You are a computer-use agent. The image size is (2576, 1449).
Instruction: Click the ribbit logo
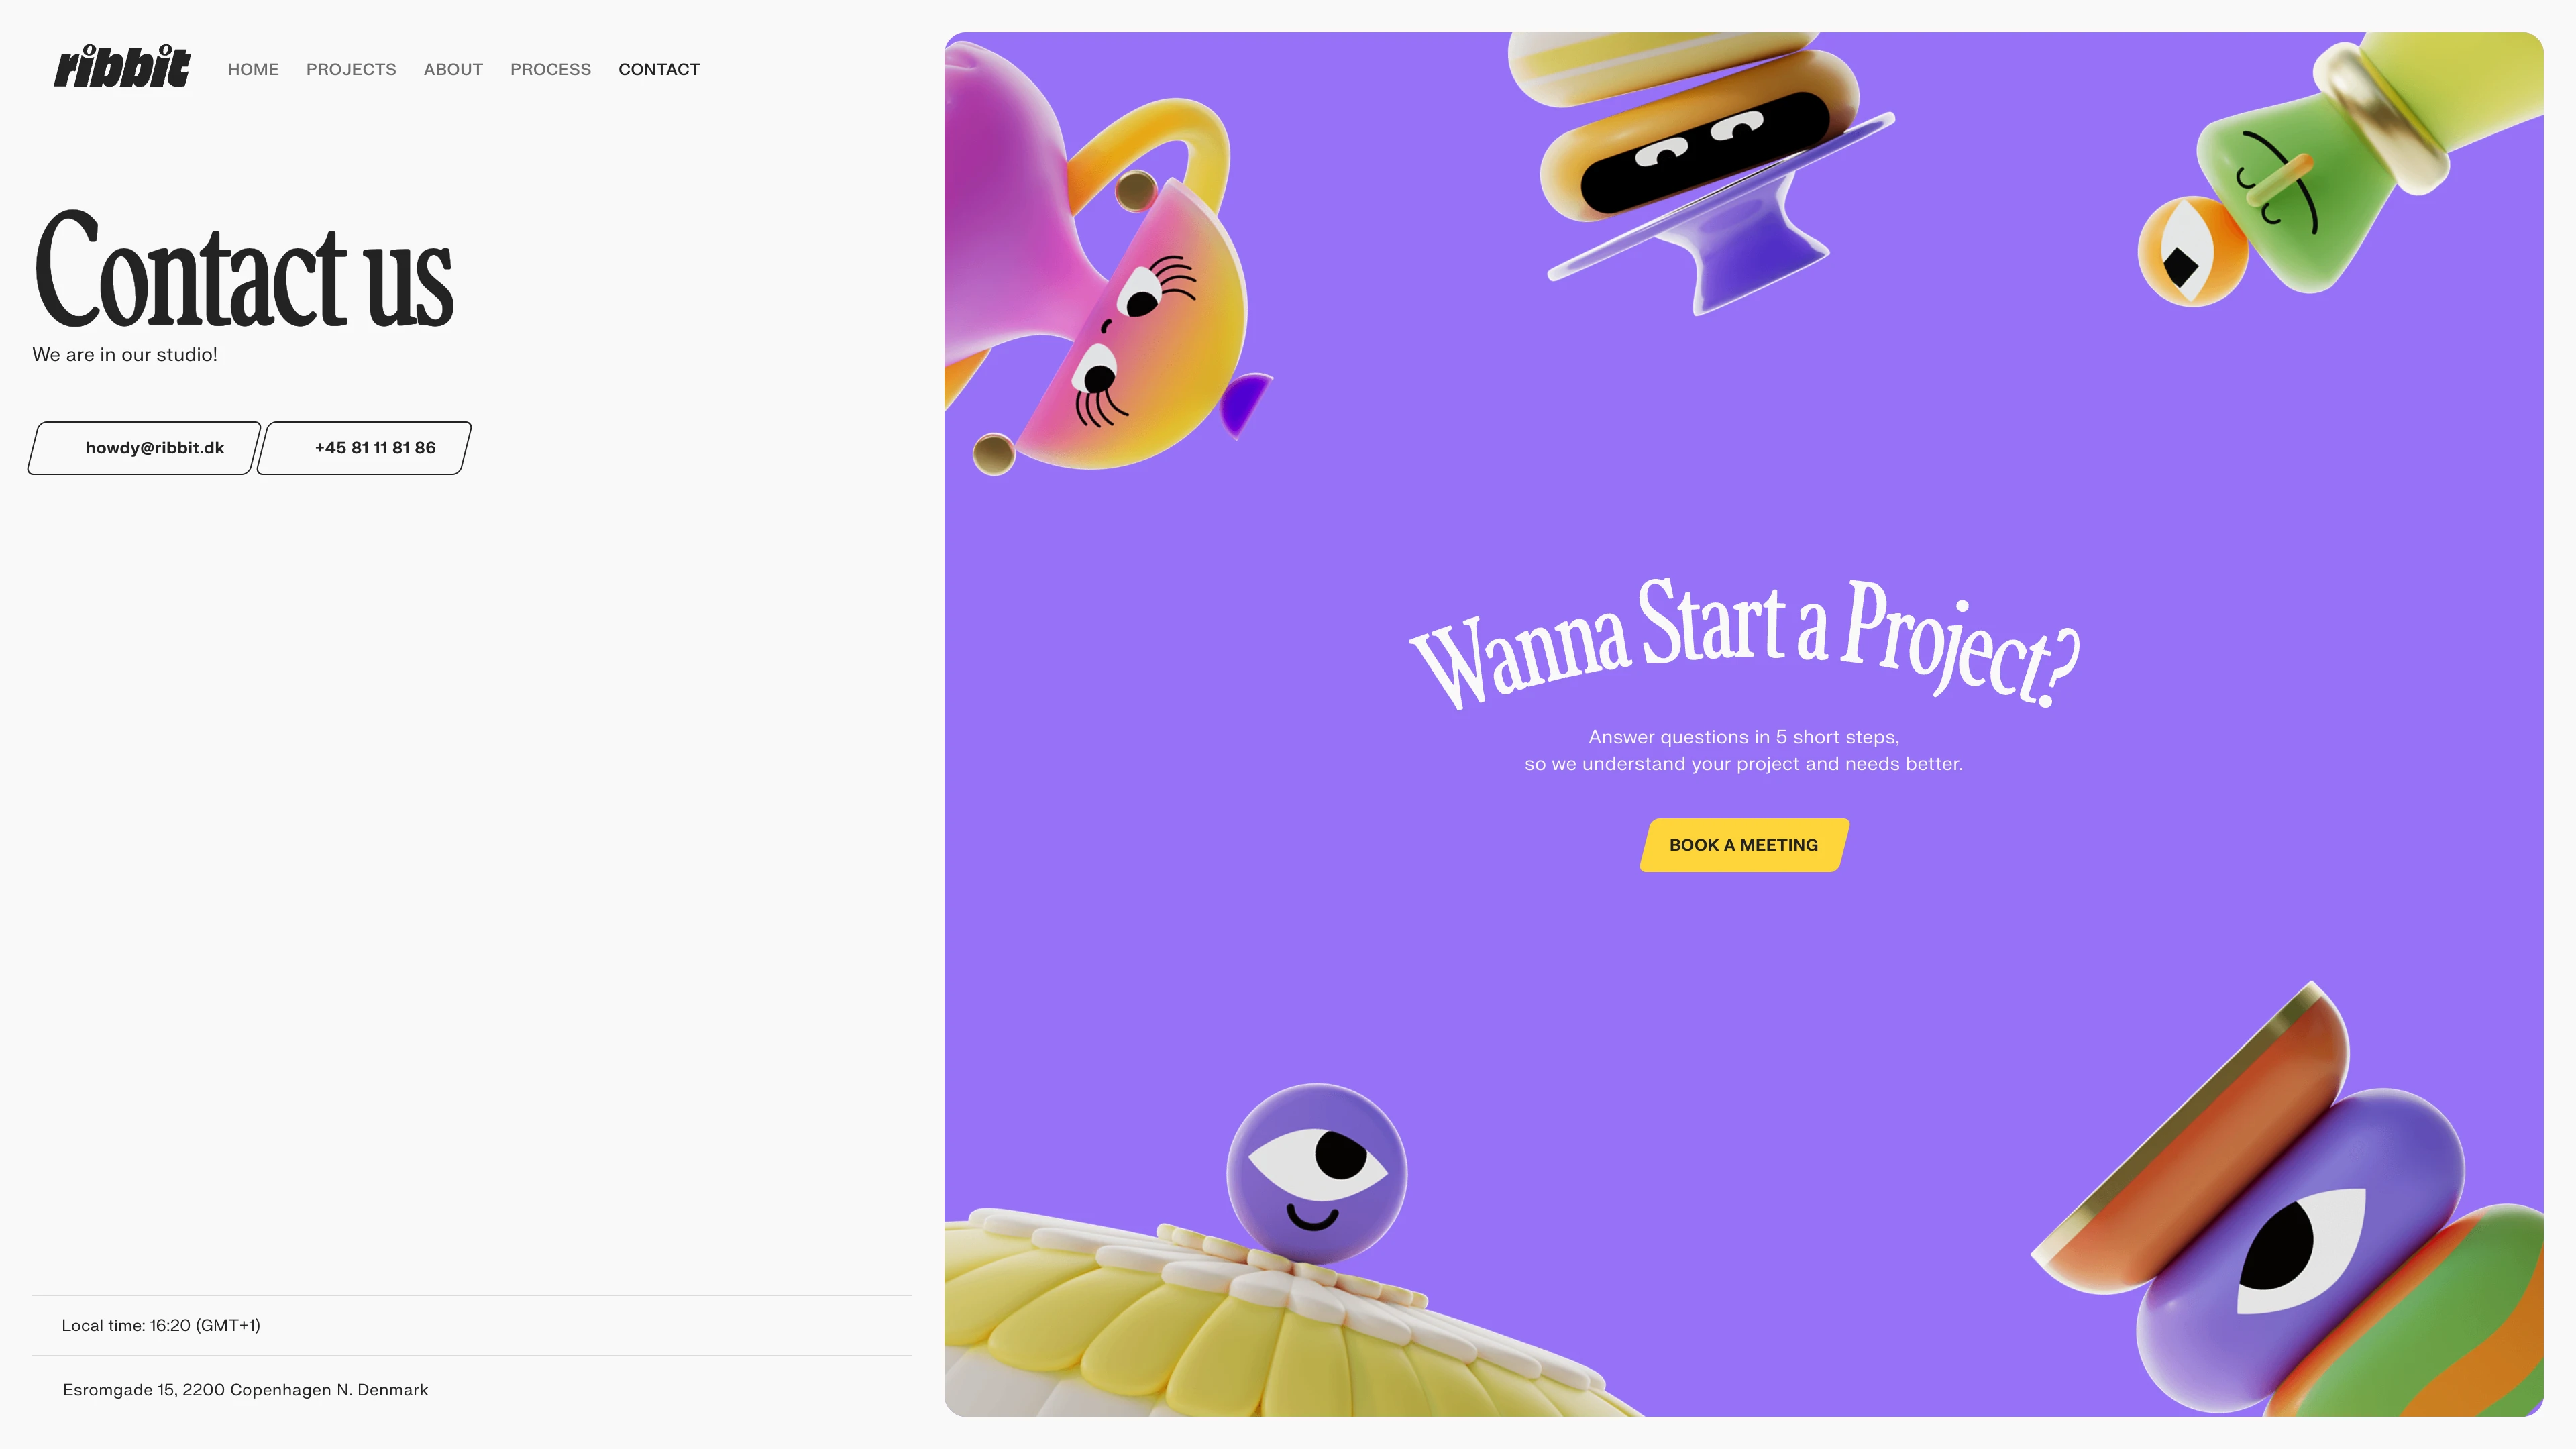click(x=122, y=66)
